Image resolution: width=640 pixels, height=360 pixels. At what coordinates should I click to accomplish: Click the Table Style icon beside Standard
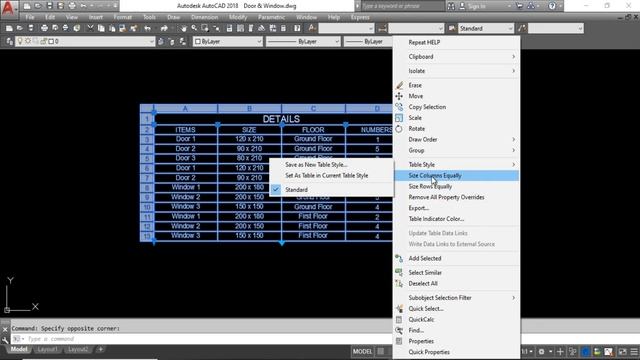452,28
